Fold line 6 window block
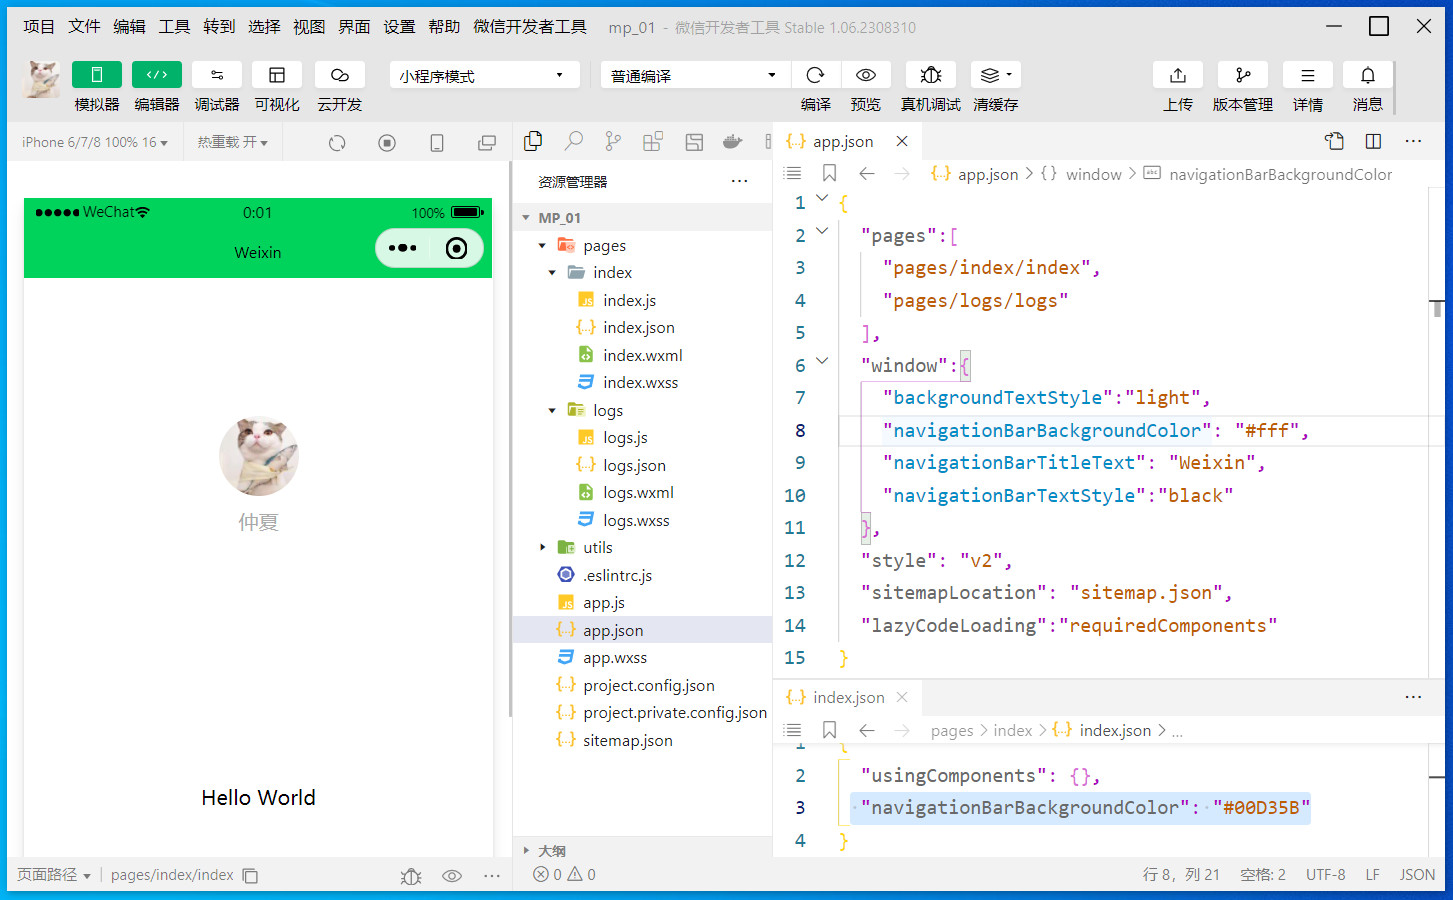Viewport: 1453px width, 900px height. click(822, 362)
